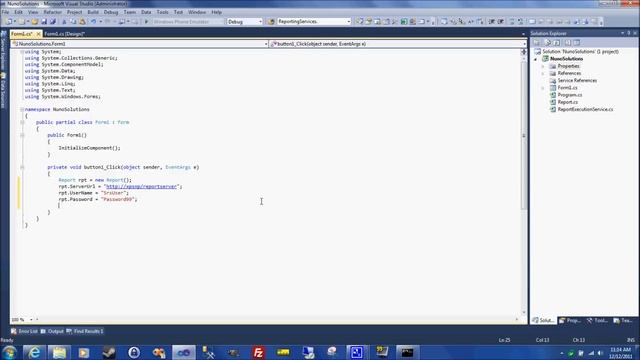Click the Windows Start button
The height and width of the screenshot is (360, 640).
click(9, 353)
